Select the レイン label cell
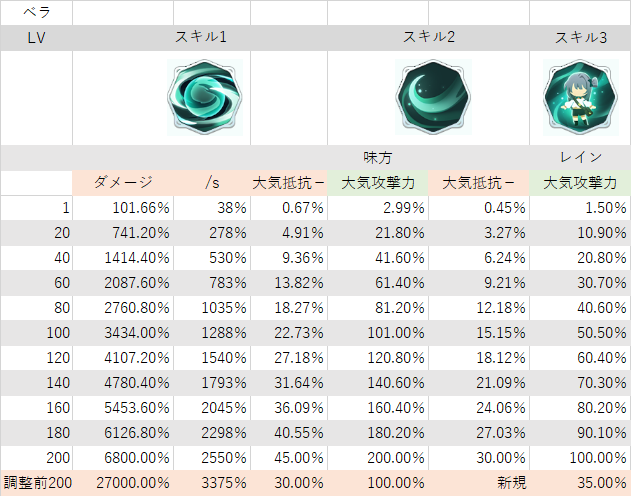Image resolution: width=631 pixels, height=496 pixels. pyautogui.click(x=580, y=158)
